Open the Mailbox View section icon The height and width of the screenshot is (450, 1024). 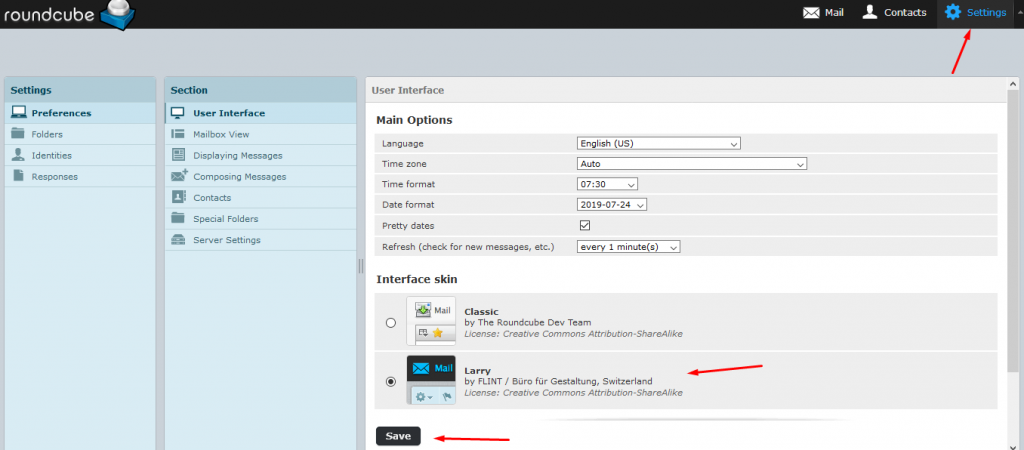pyautogui.click(x=178, y=134)
